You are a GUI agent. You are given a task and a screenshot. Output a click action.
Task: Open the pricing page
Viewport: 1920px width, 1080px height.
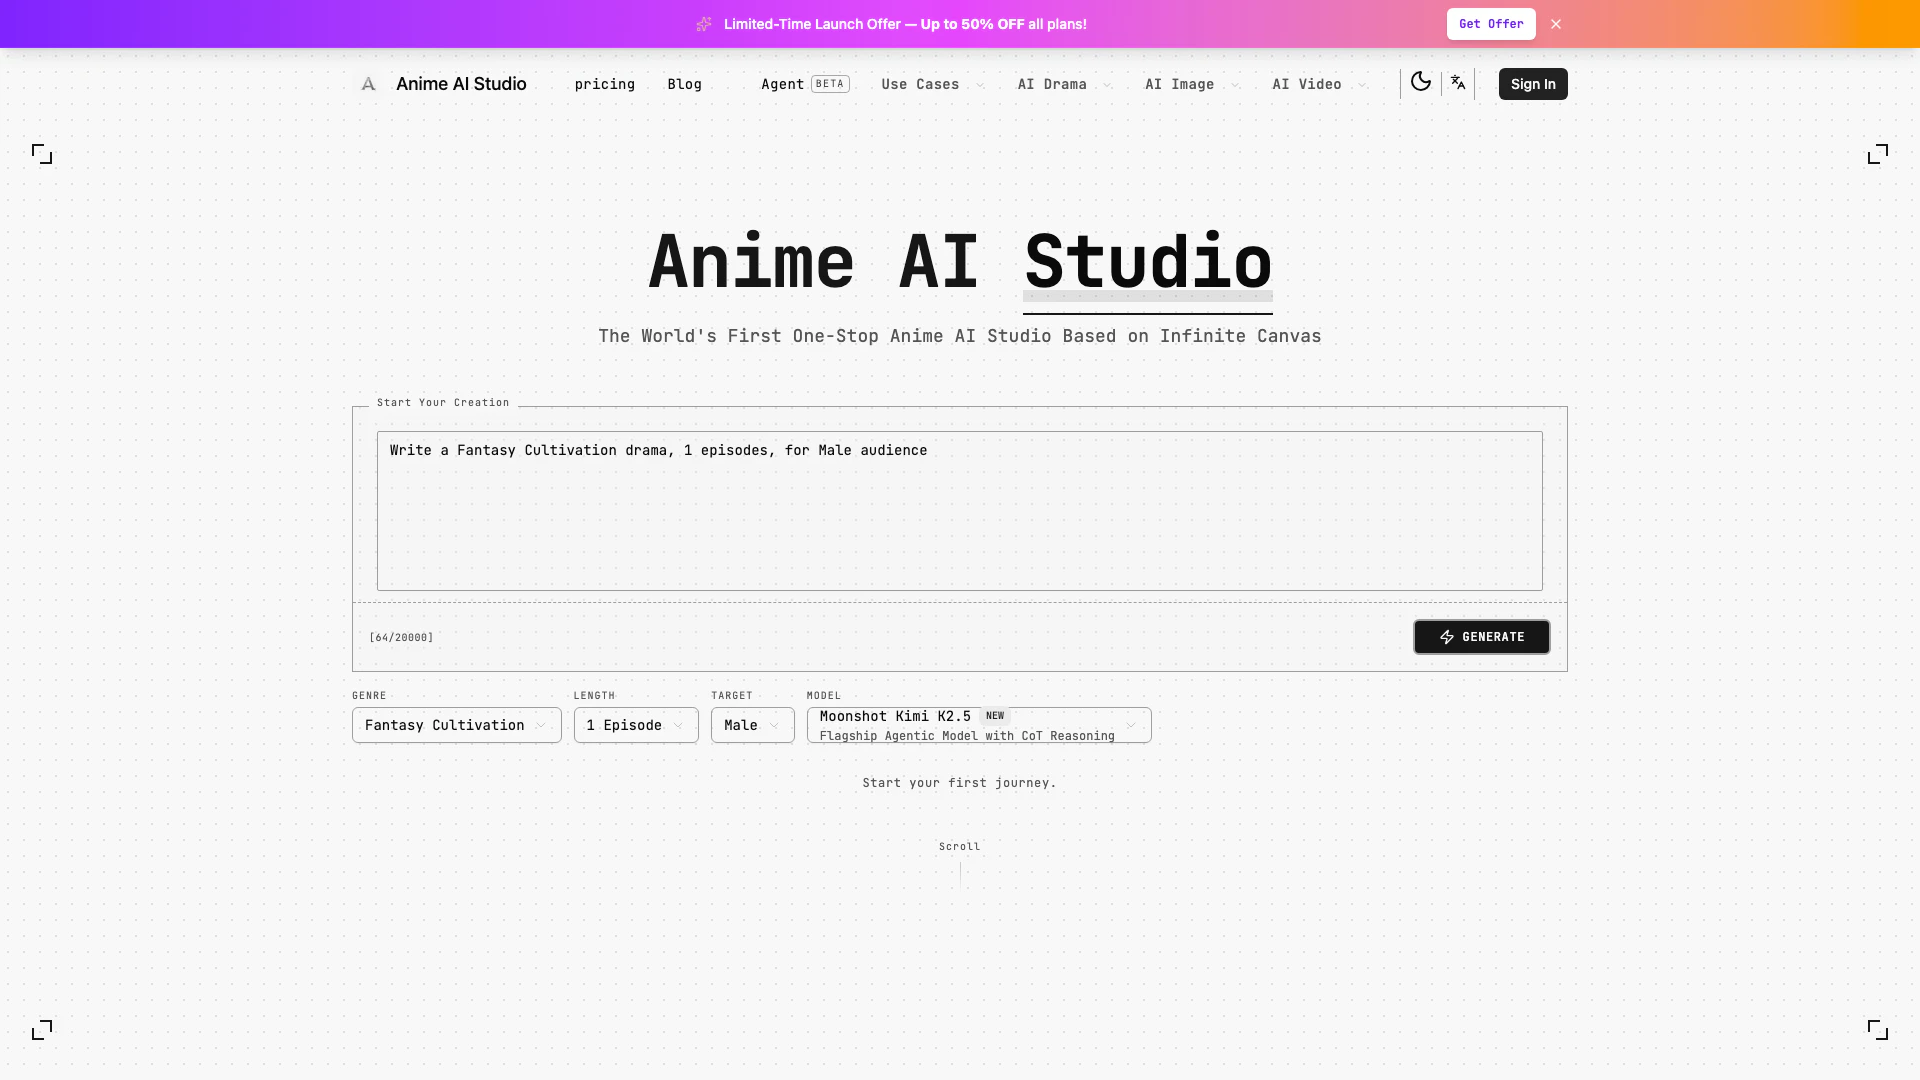[x=604, y=84]
